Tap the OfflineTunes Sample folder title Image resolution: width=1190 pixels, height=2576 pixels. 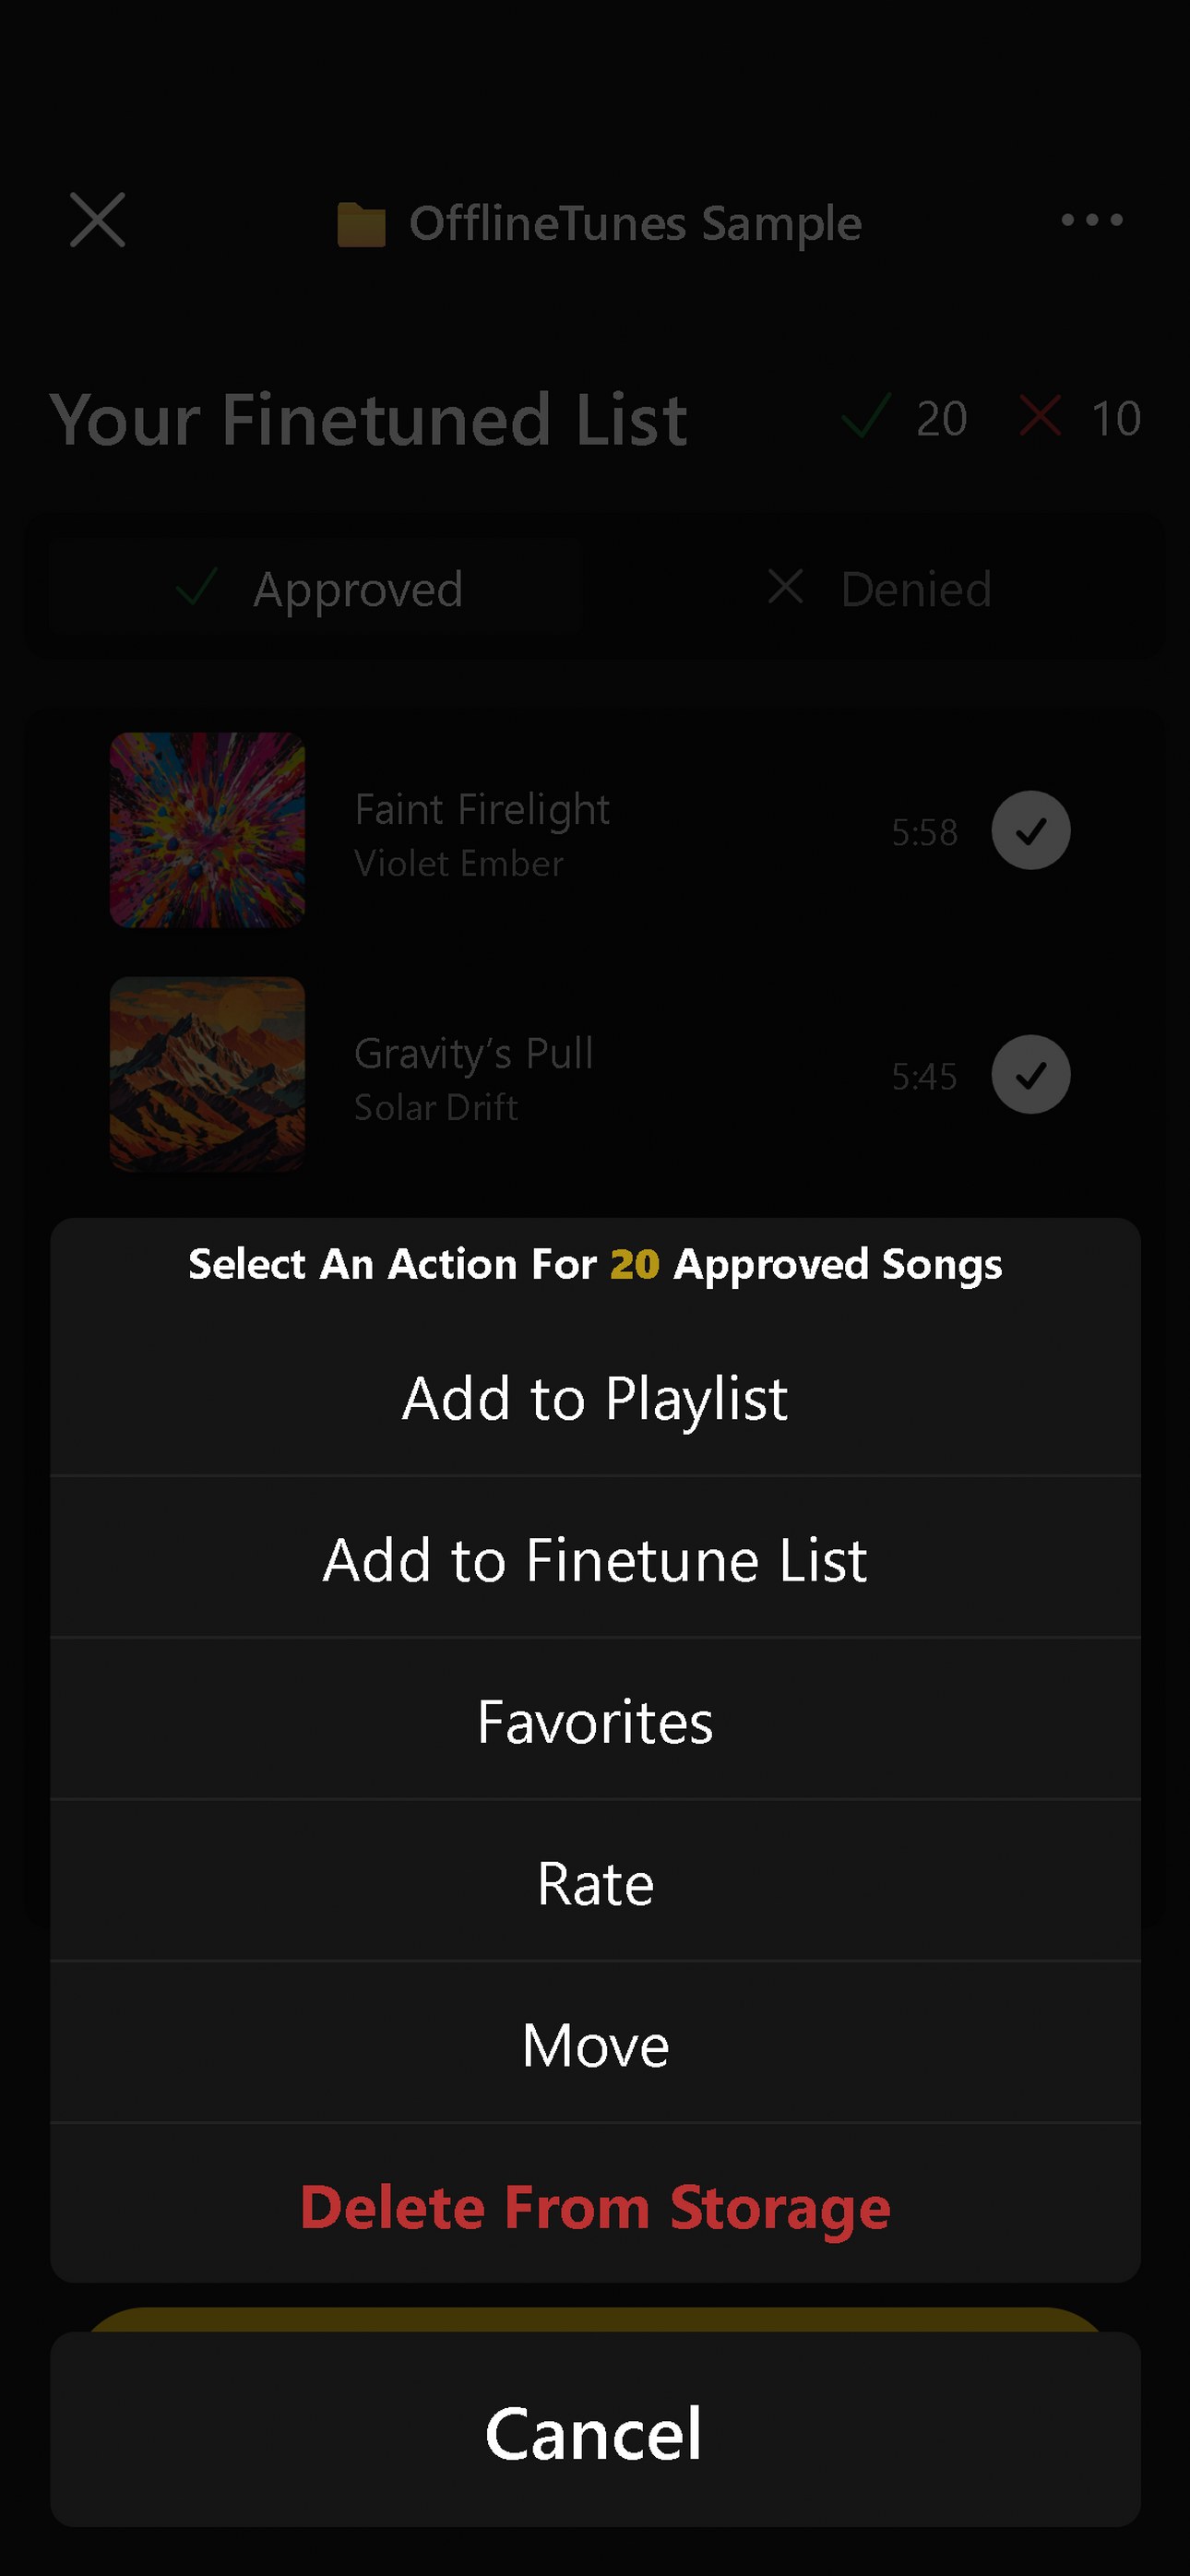635,223
